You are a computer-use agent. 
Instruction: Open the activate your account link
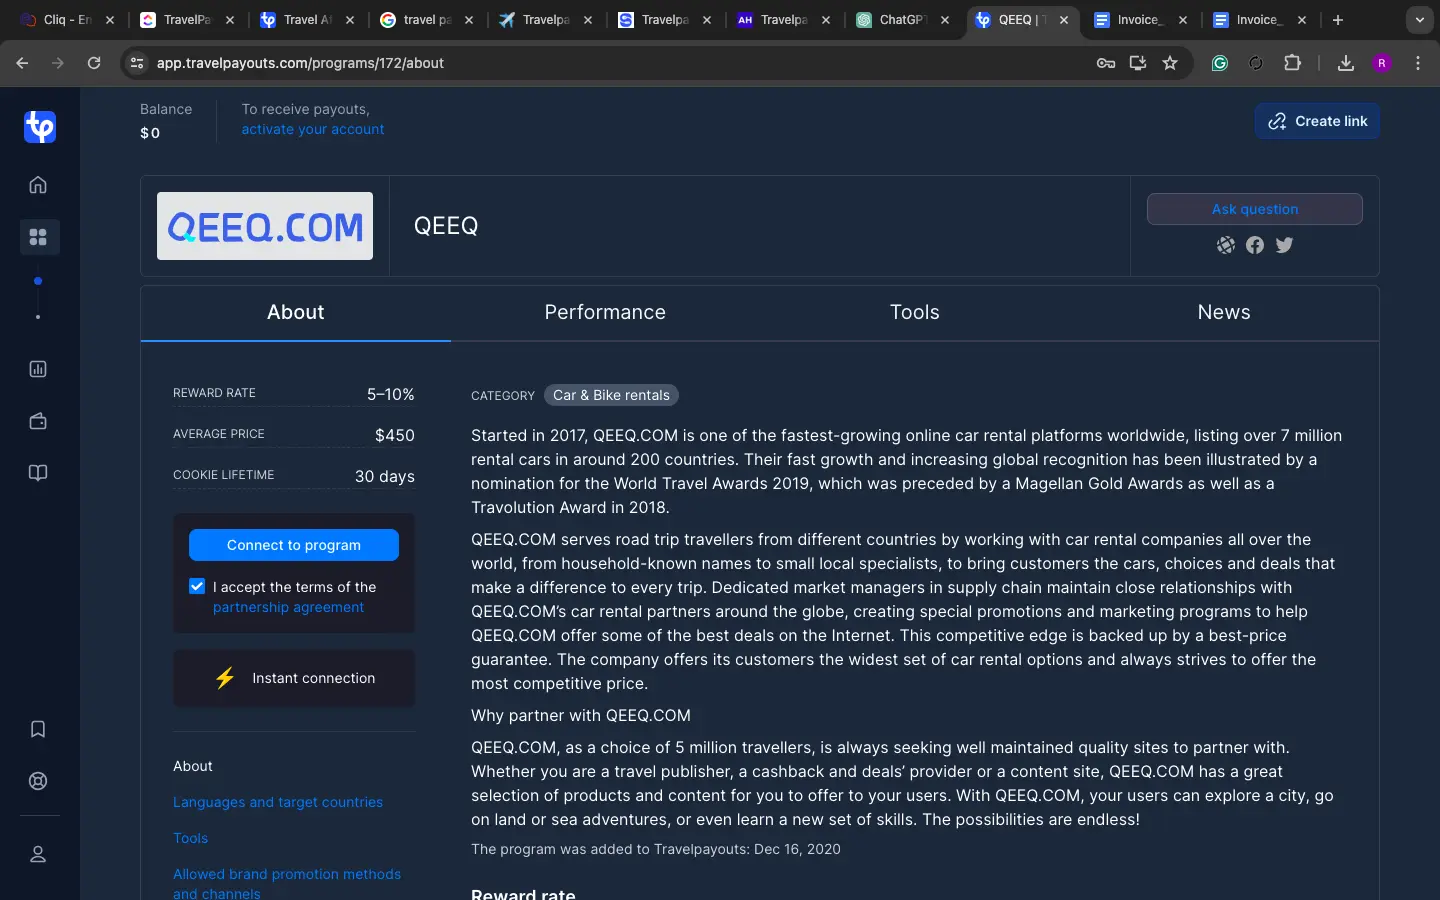tap(313, 129)
